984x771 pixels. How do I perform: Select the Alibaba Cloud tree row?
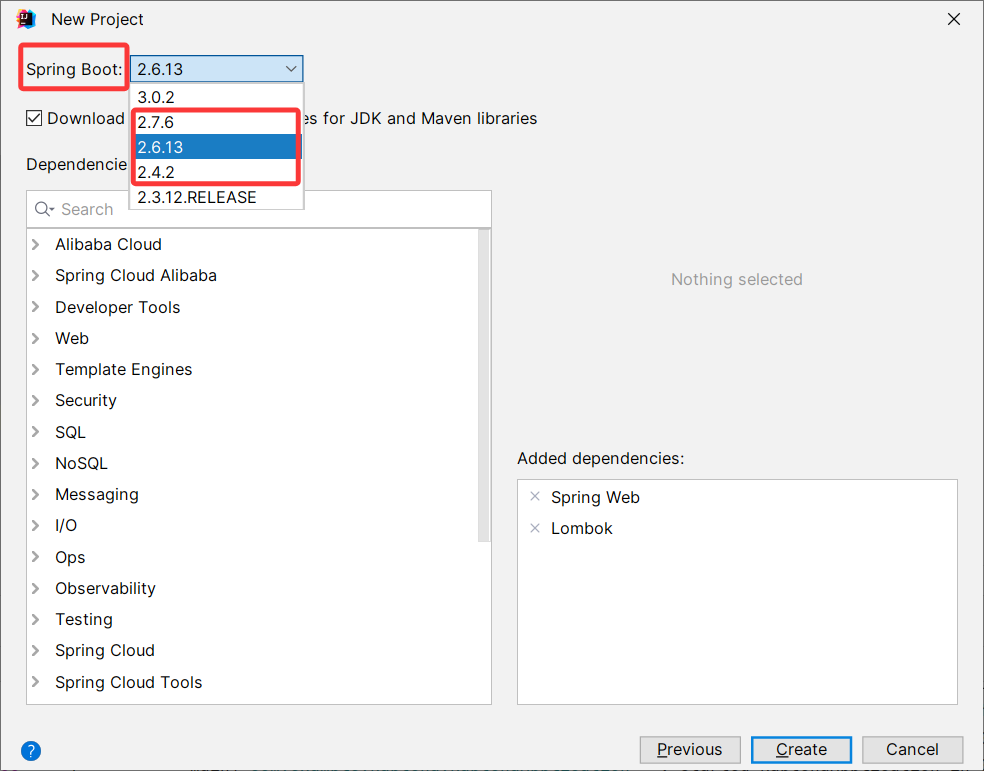coord(252,244)
